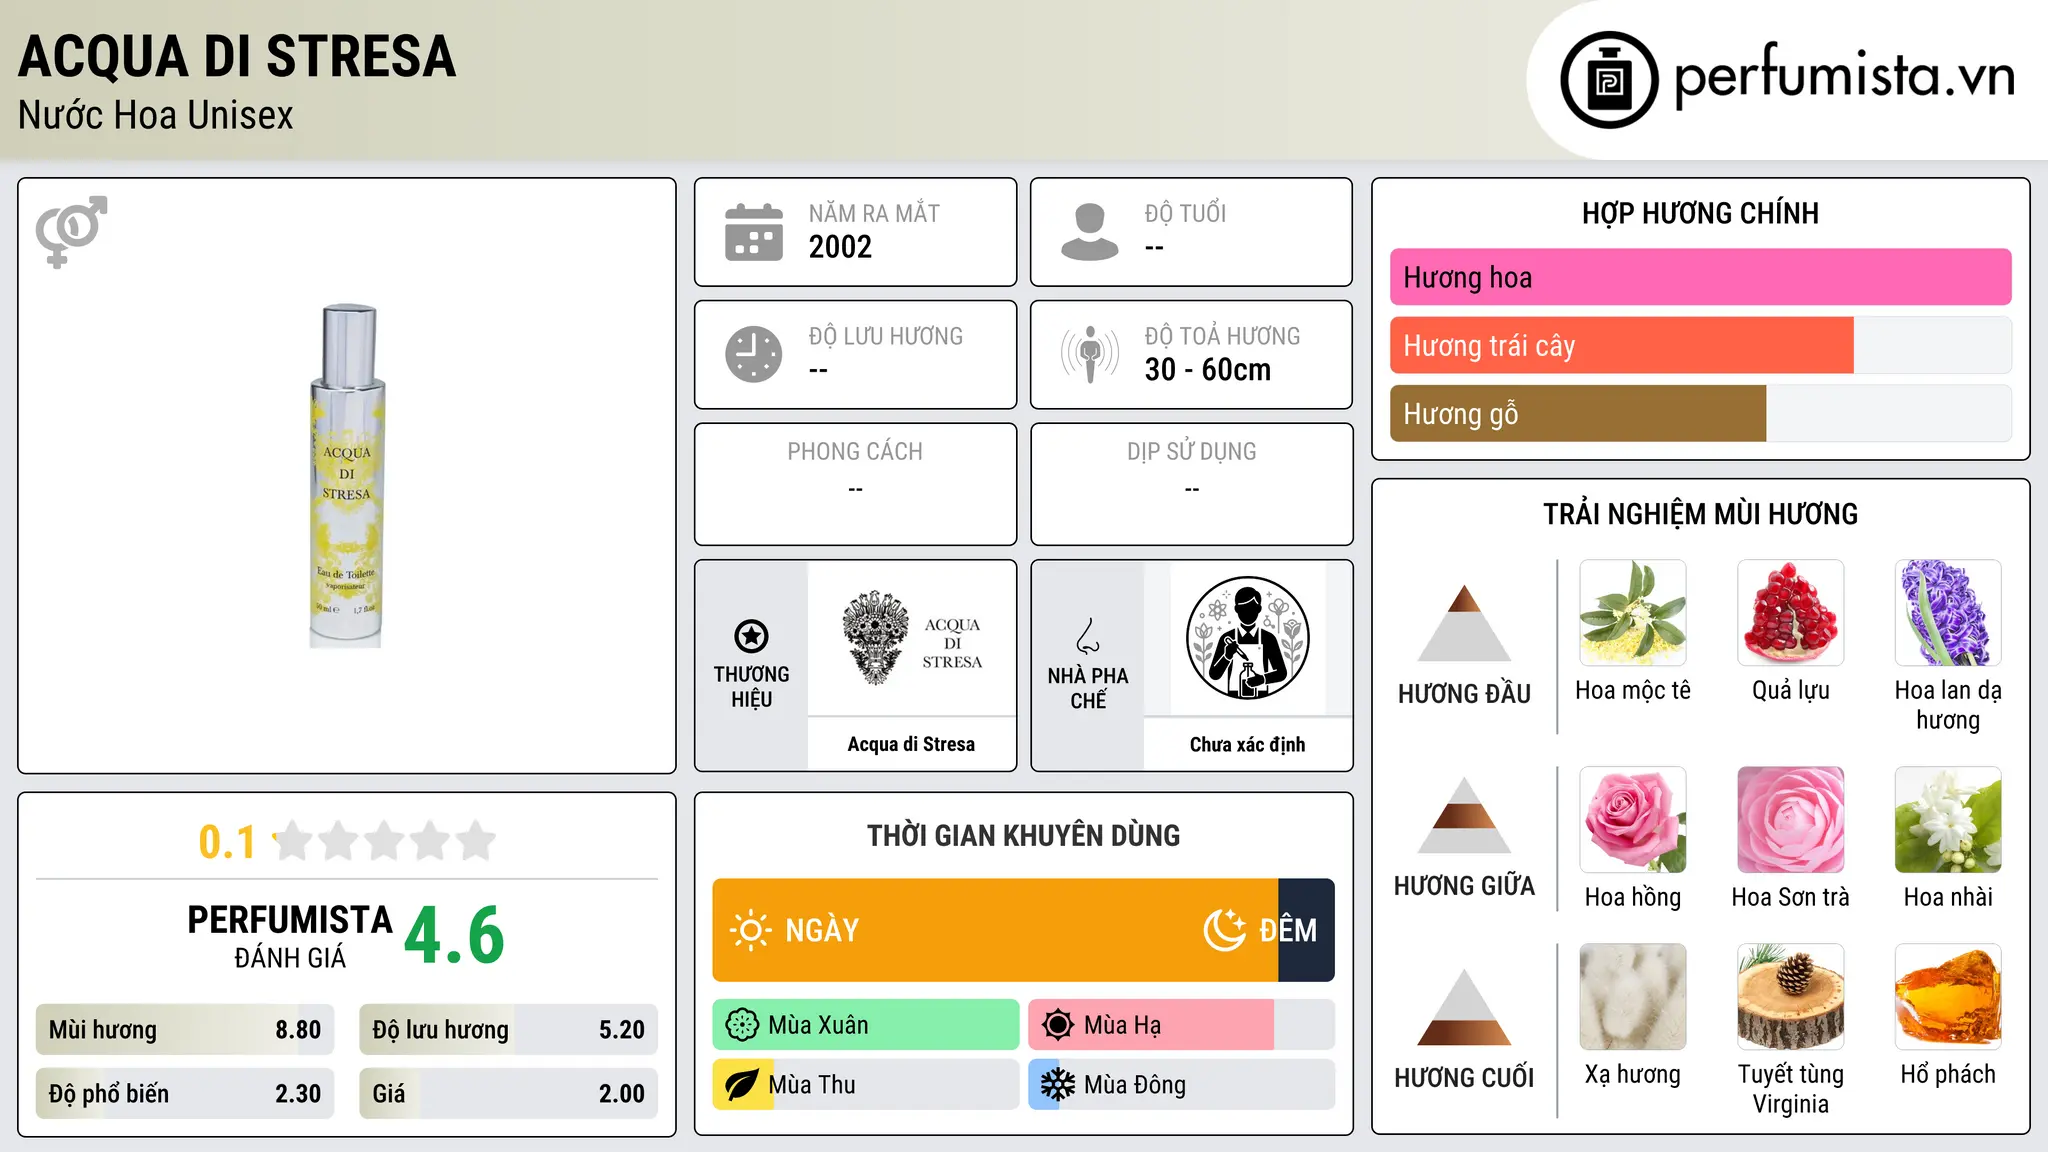
Task: Select the Hoa nhài note image
Action: click(x=1948, y=820)
